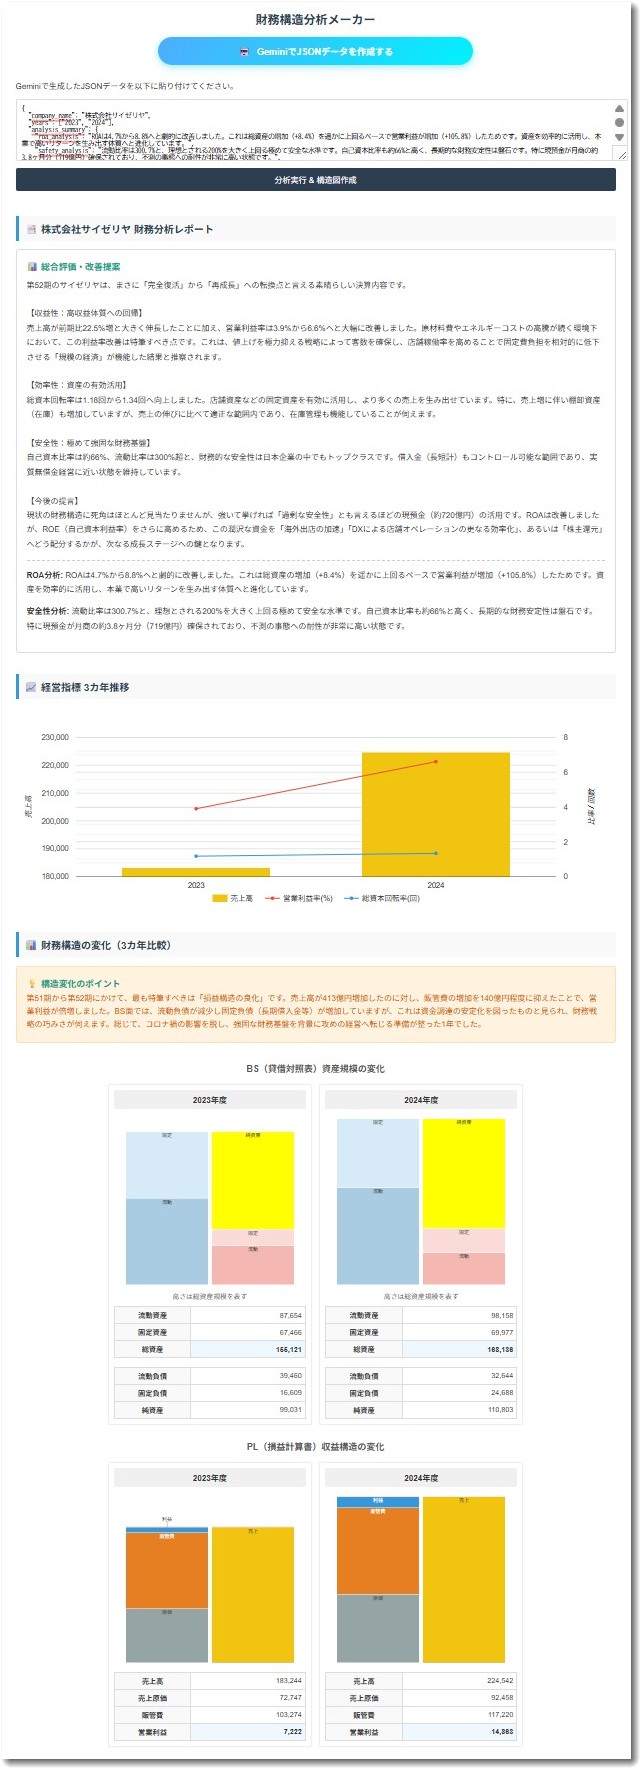Click operating profit value 14,883
640x1768 pixels.
tap(502, 1731)
